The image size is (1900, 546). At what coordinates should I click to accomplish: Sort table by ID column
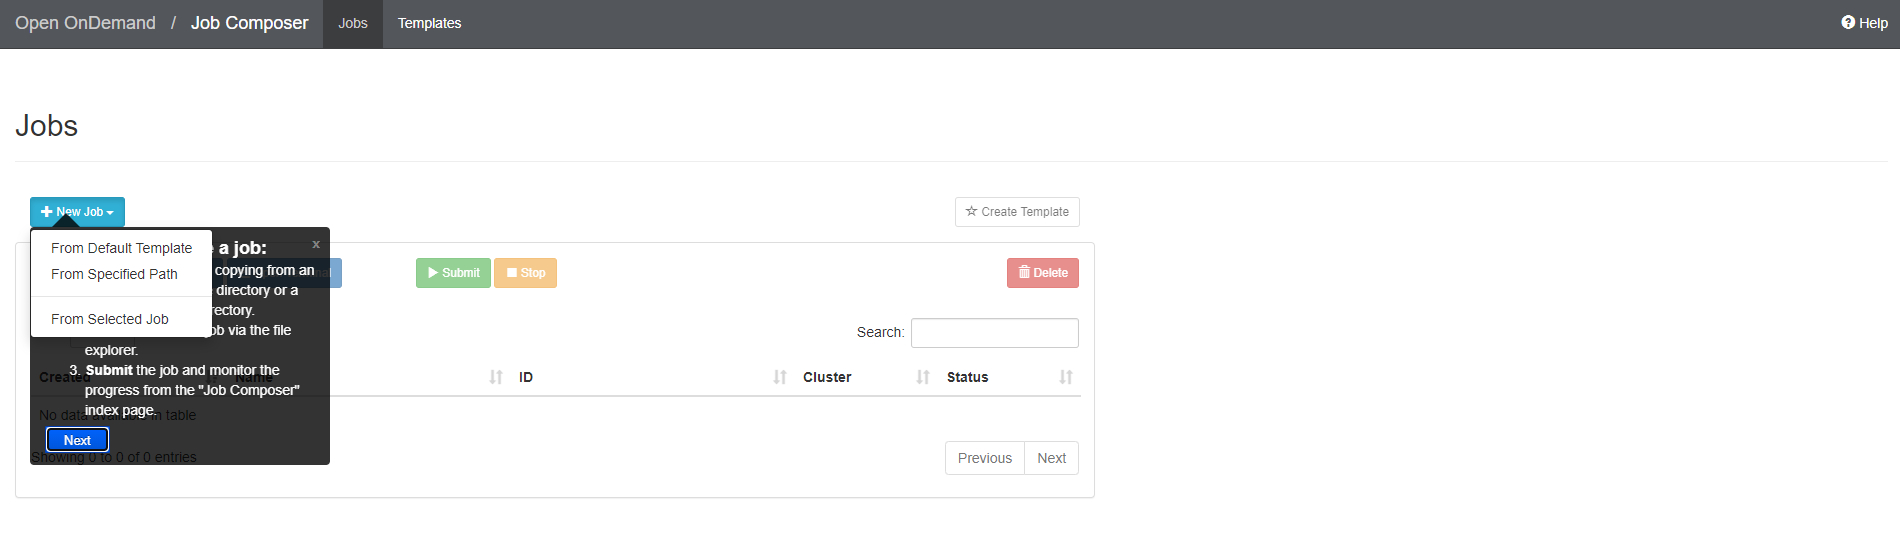pyautogui.click(x=652, y=377)
